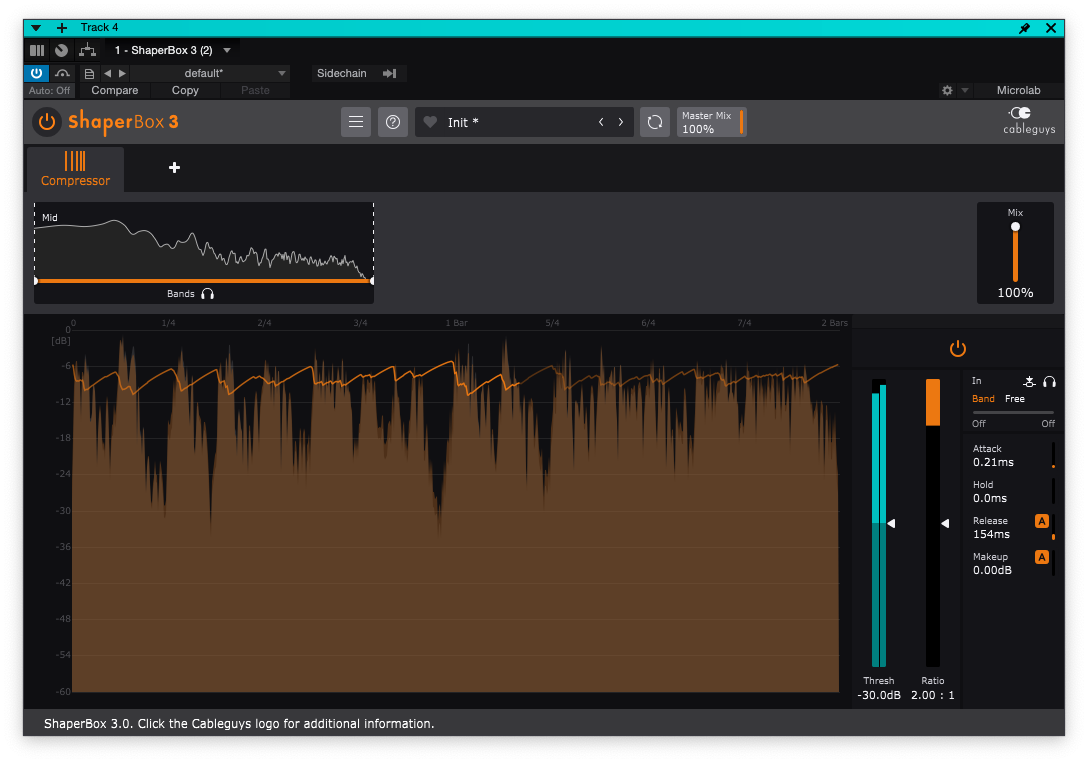Pin the plugin window
This screenshot has height=763, width=1088.
(x=1024, y=28)
